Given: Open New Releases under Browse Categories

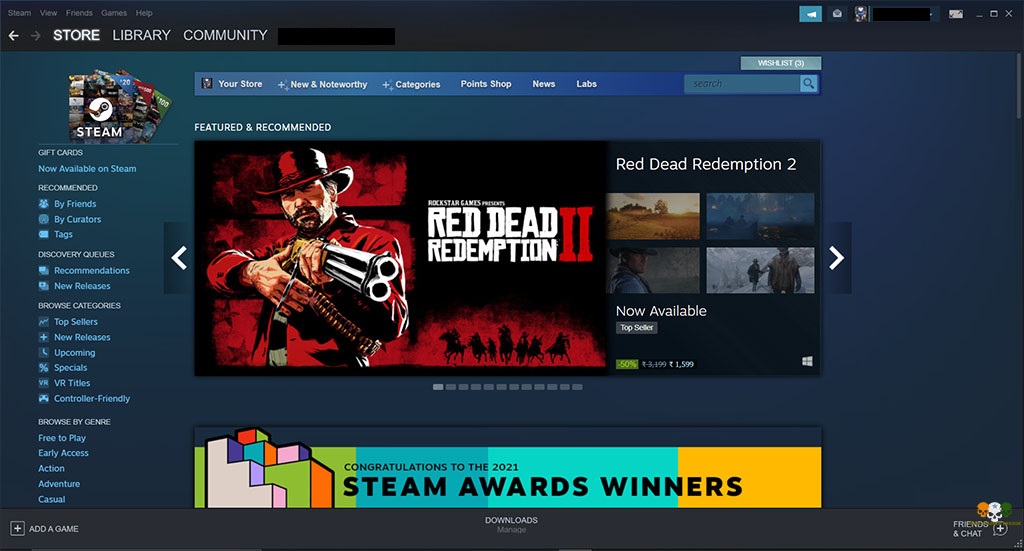Looking at the screenshot, I should pos(82,338).
